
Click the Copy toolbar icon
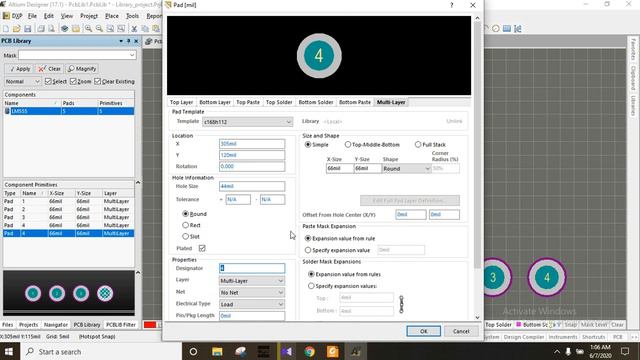[x=145, y=29]
